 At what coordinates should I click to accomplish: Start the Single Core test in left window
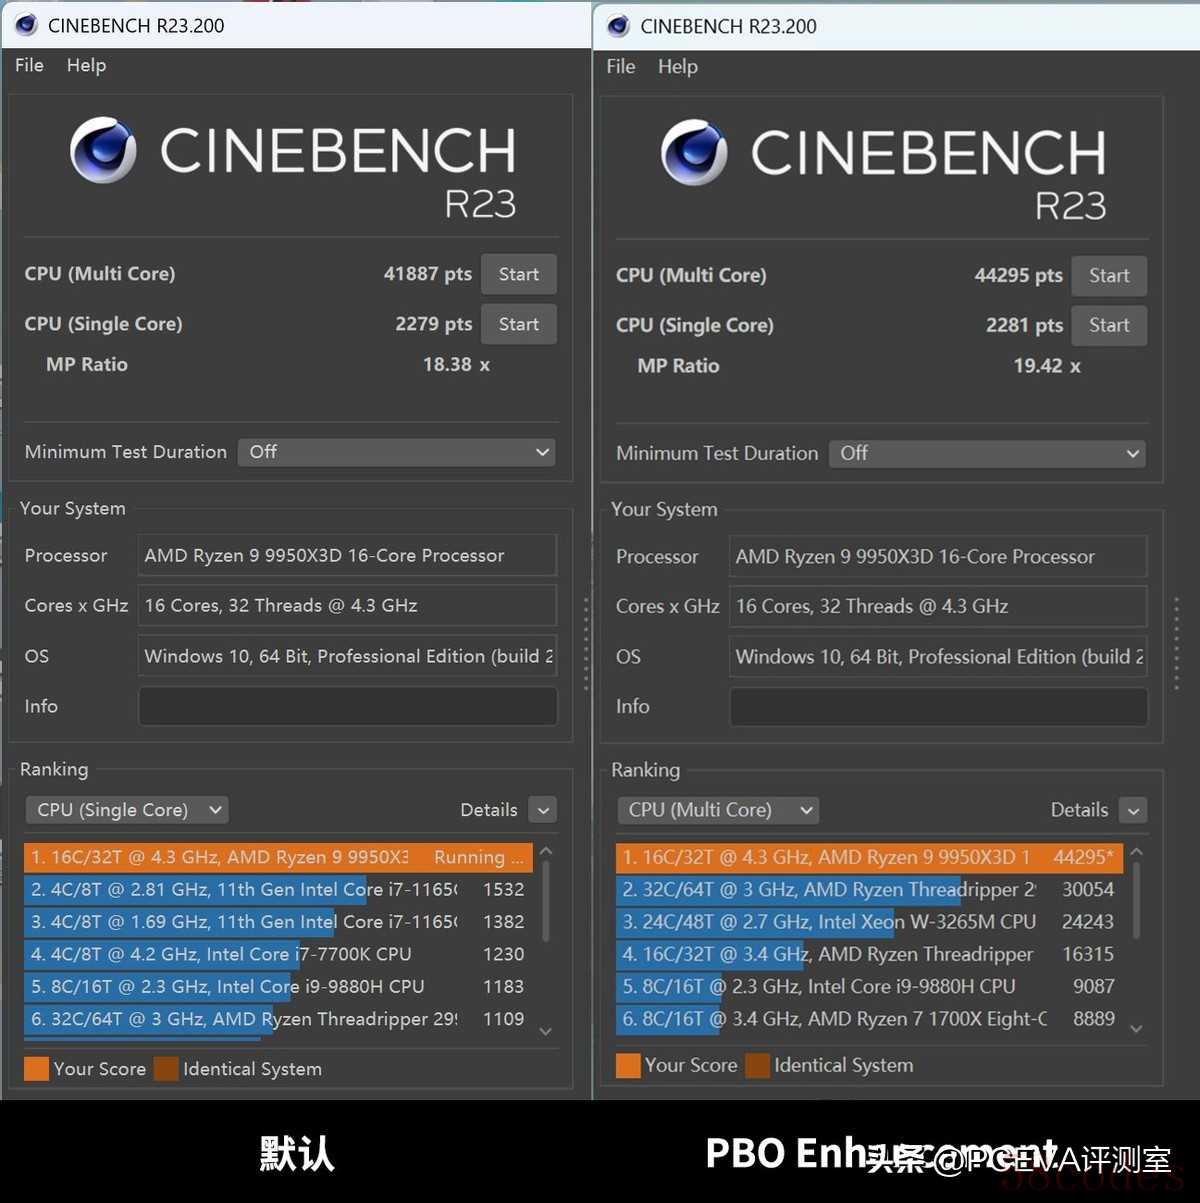pos(519,324)
